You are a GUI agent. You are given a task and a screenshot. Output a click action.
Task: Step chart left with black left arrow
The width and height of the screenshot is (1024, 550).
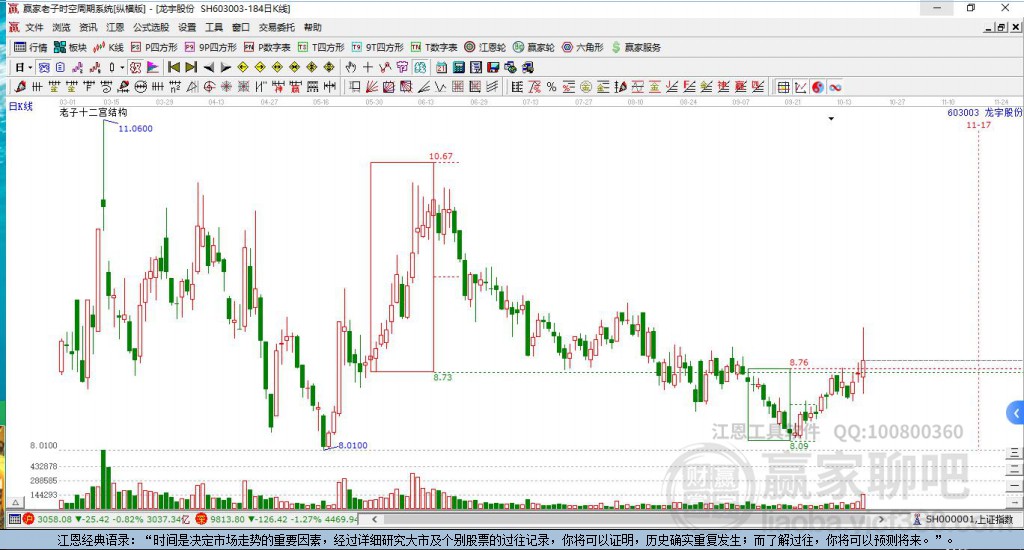[x=208, y=67]
